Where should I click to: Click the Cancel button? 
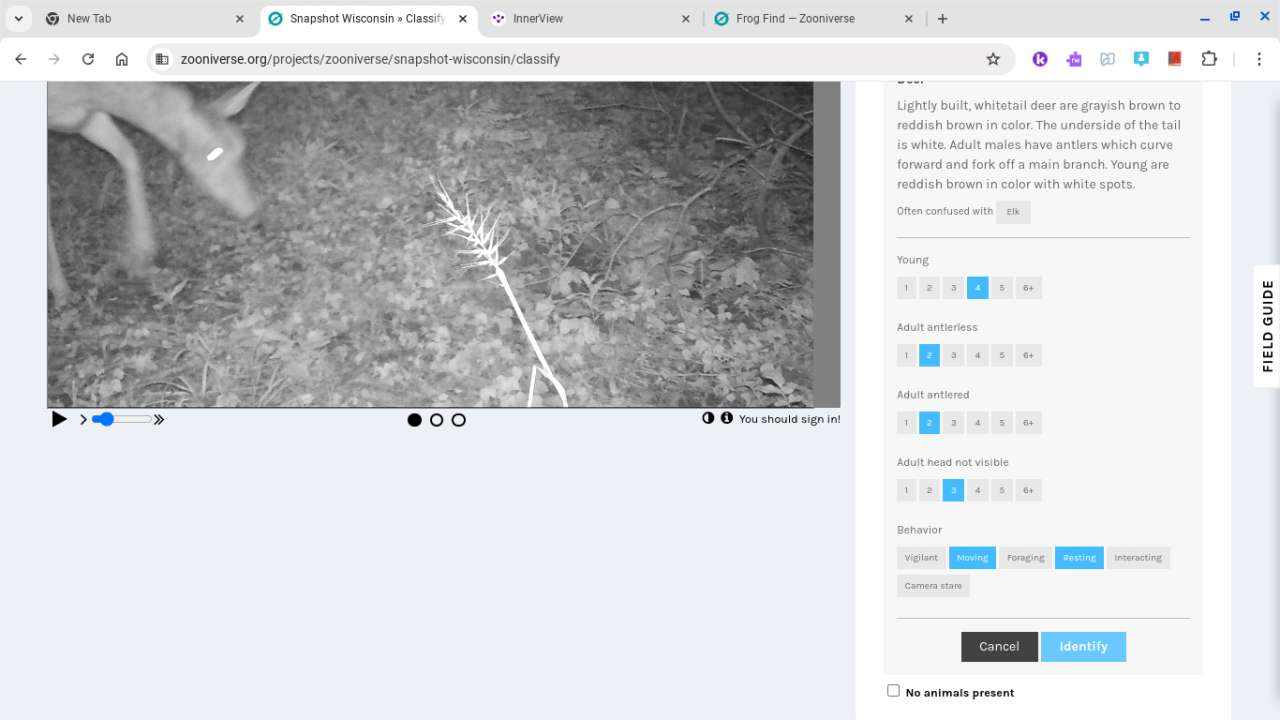[999, 647]
